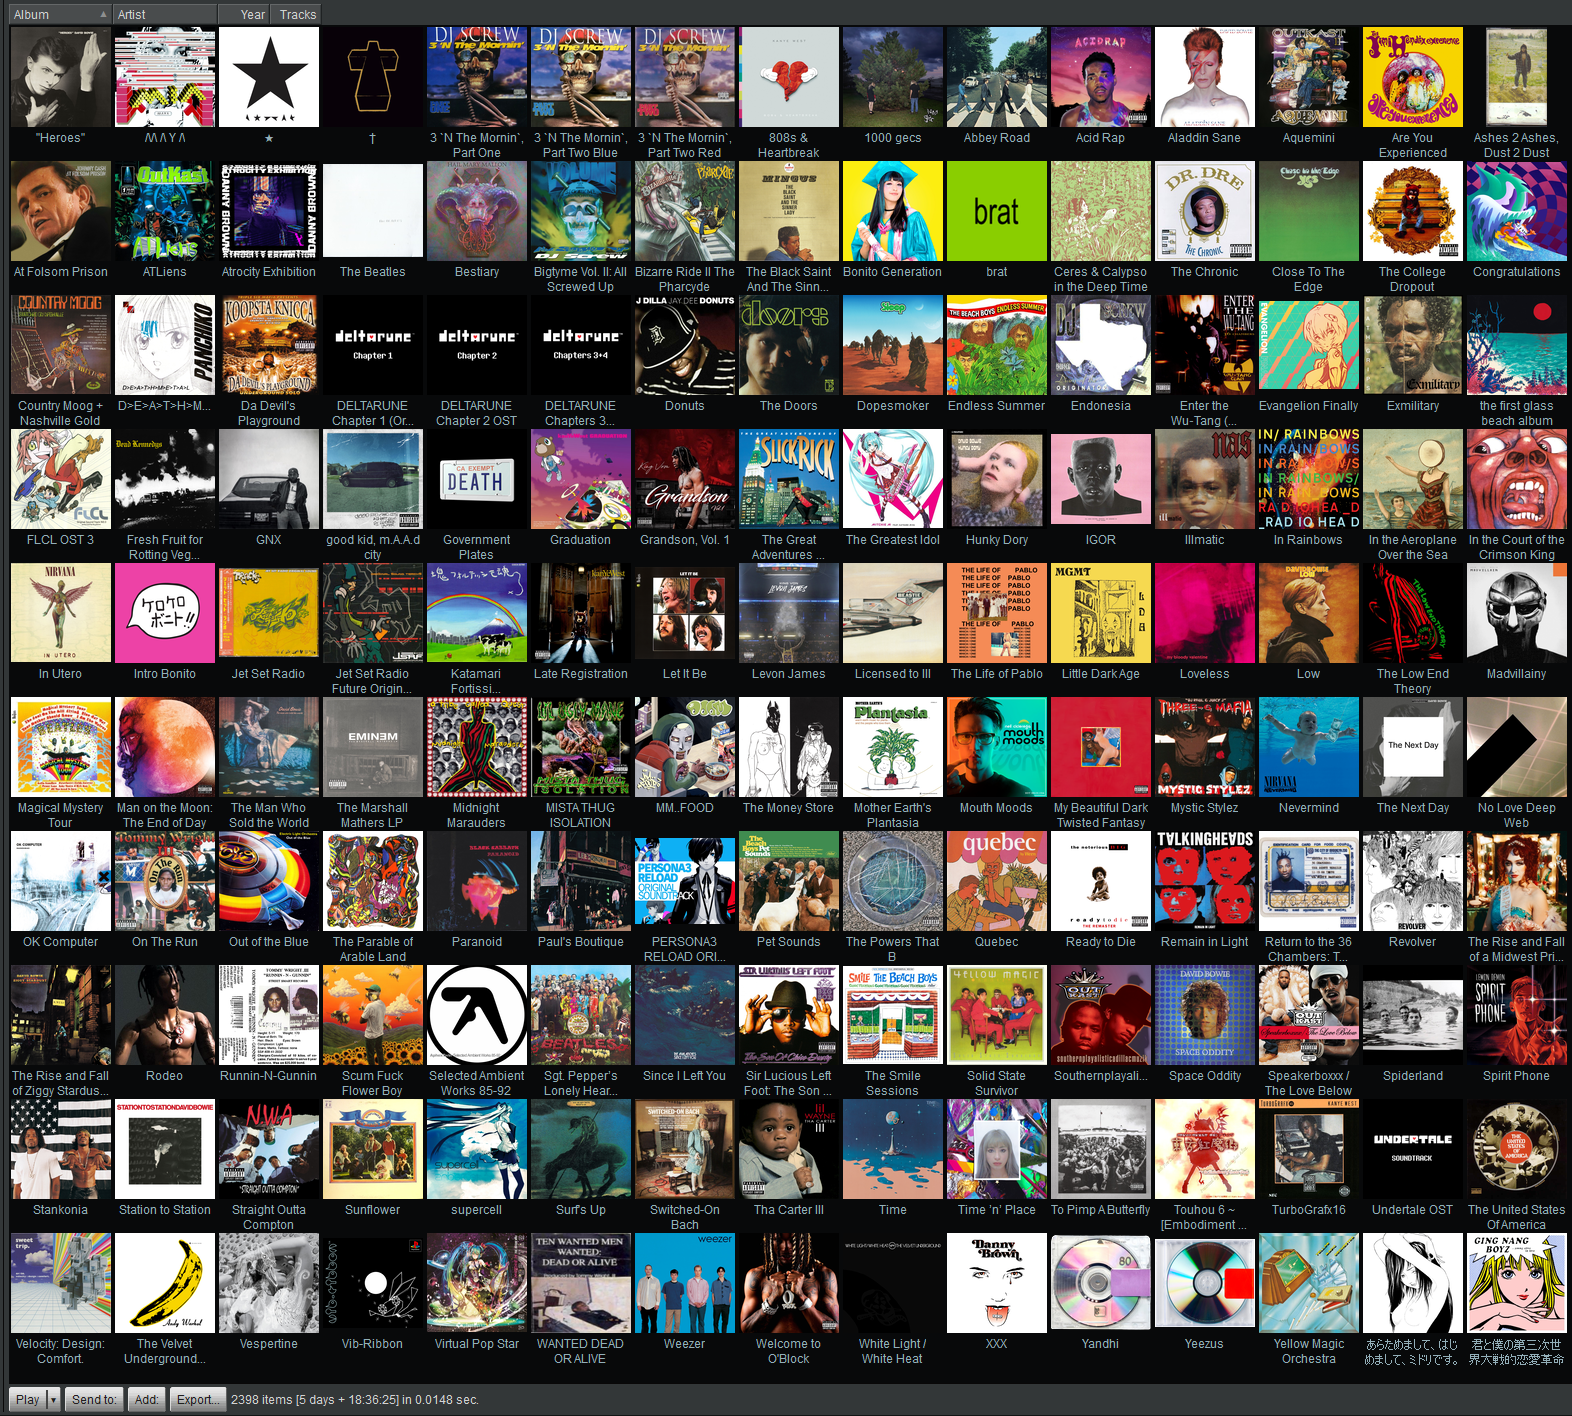
Task: Select the In Utero cover
Action: coord(61,613)
